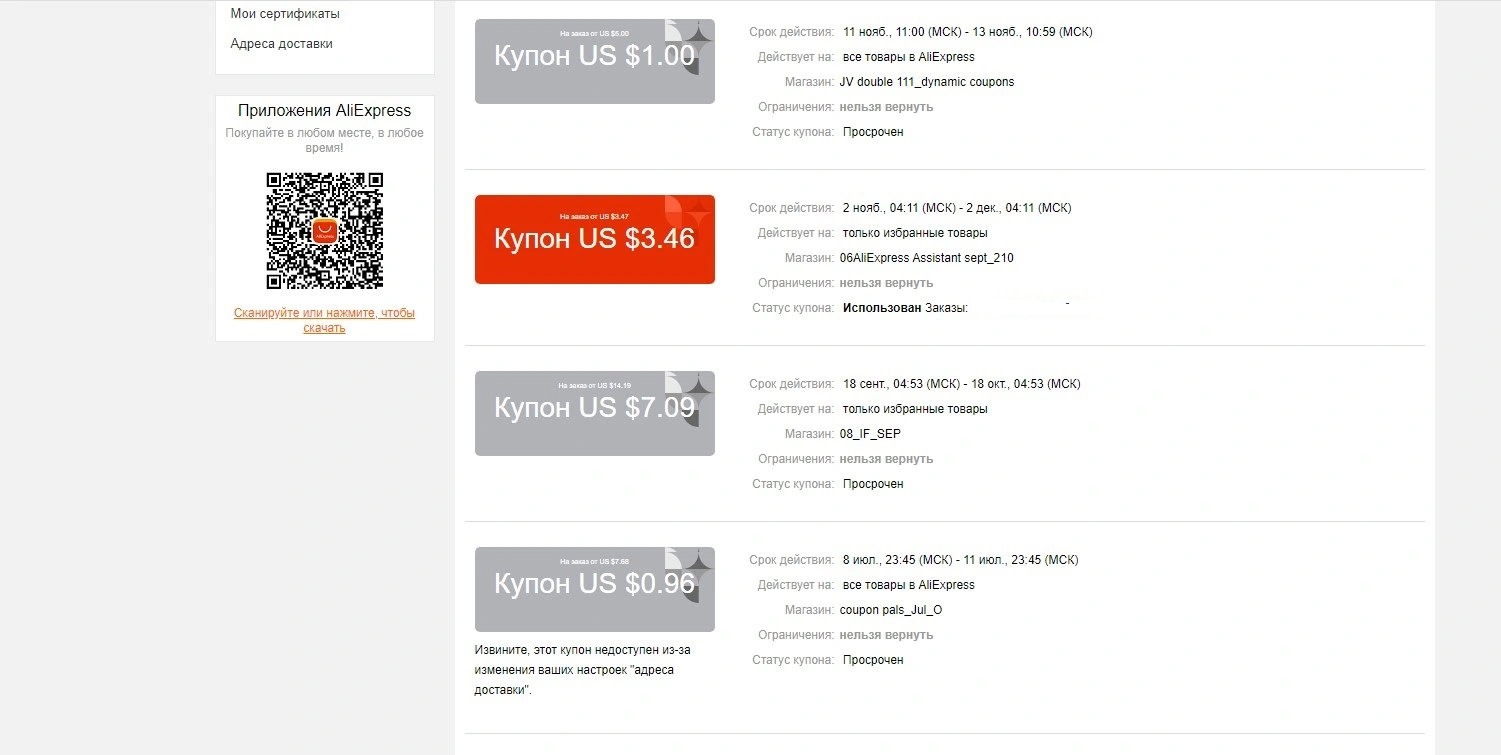Select the gray US $0.96 coupon card

point(595,589)
